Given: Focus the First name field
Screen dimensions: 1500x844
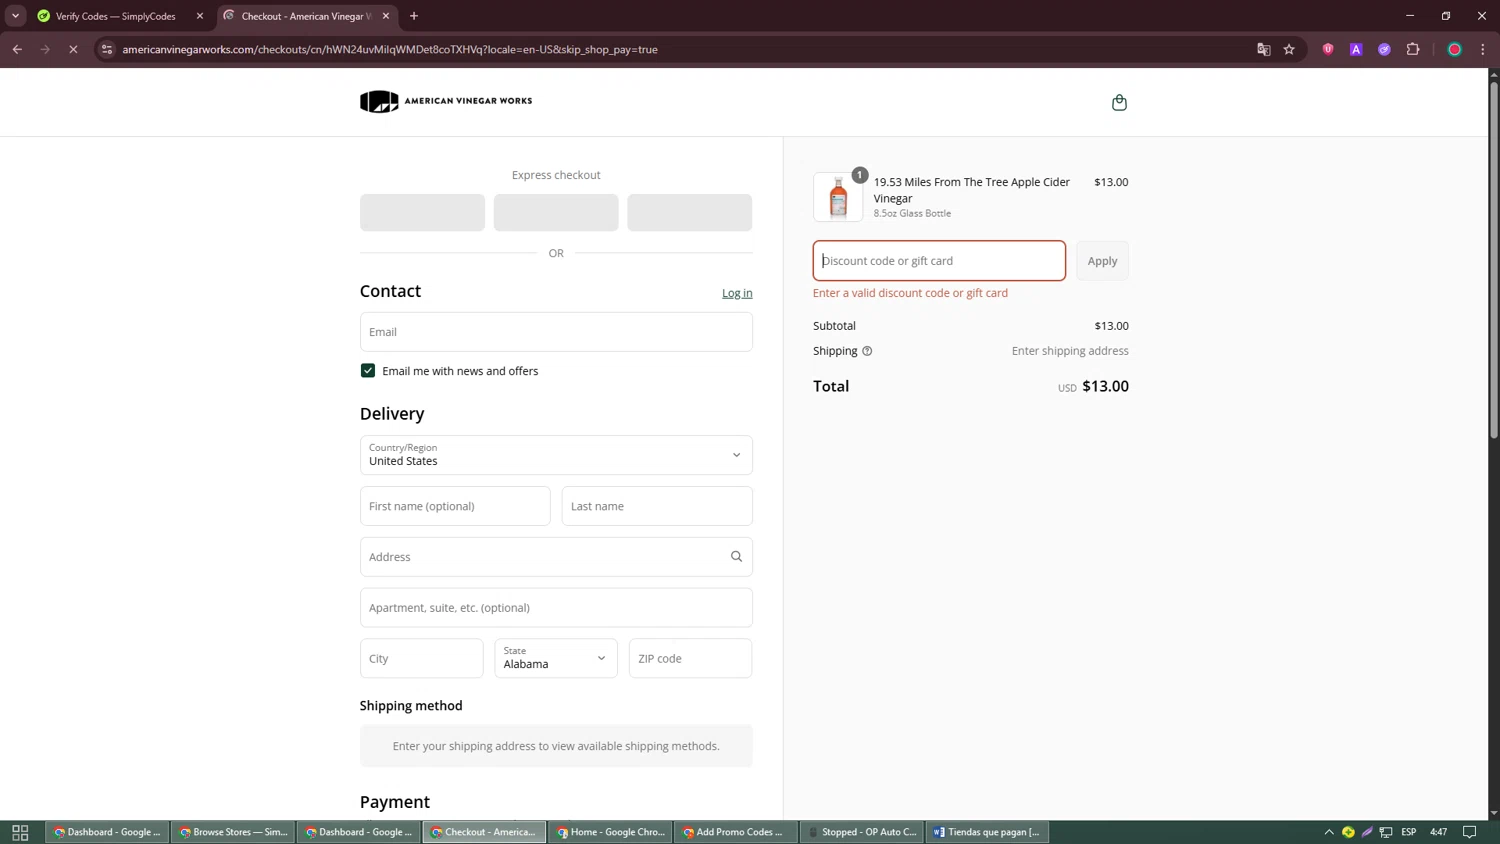Looking at the screenshot, I should 455,506.
